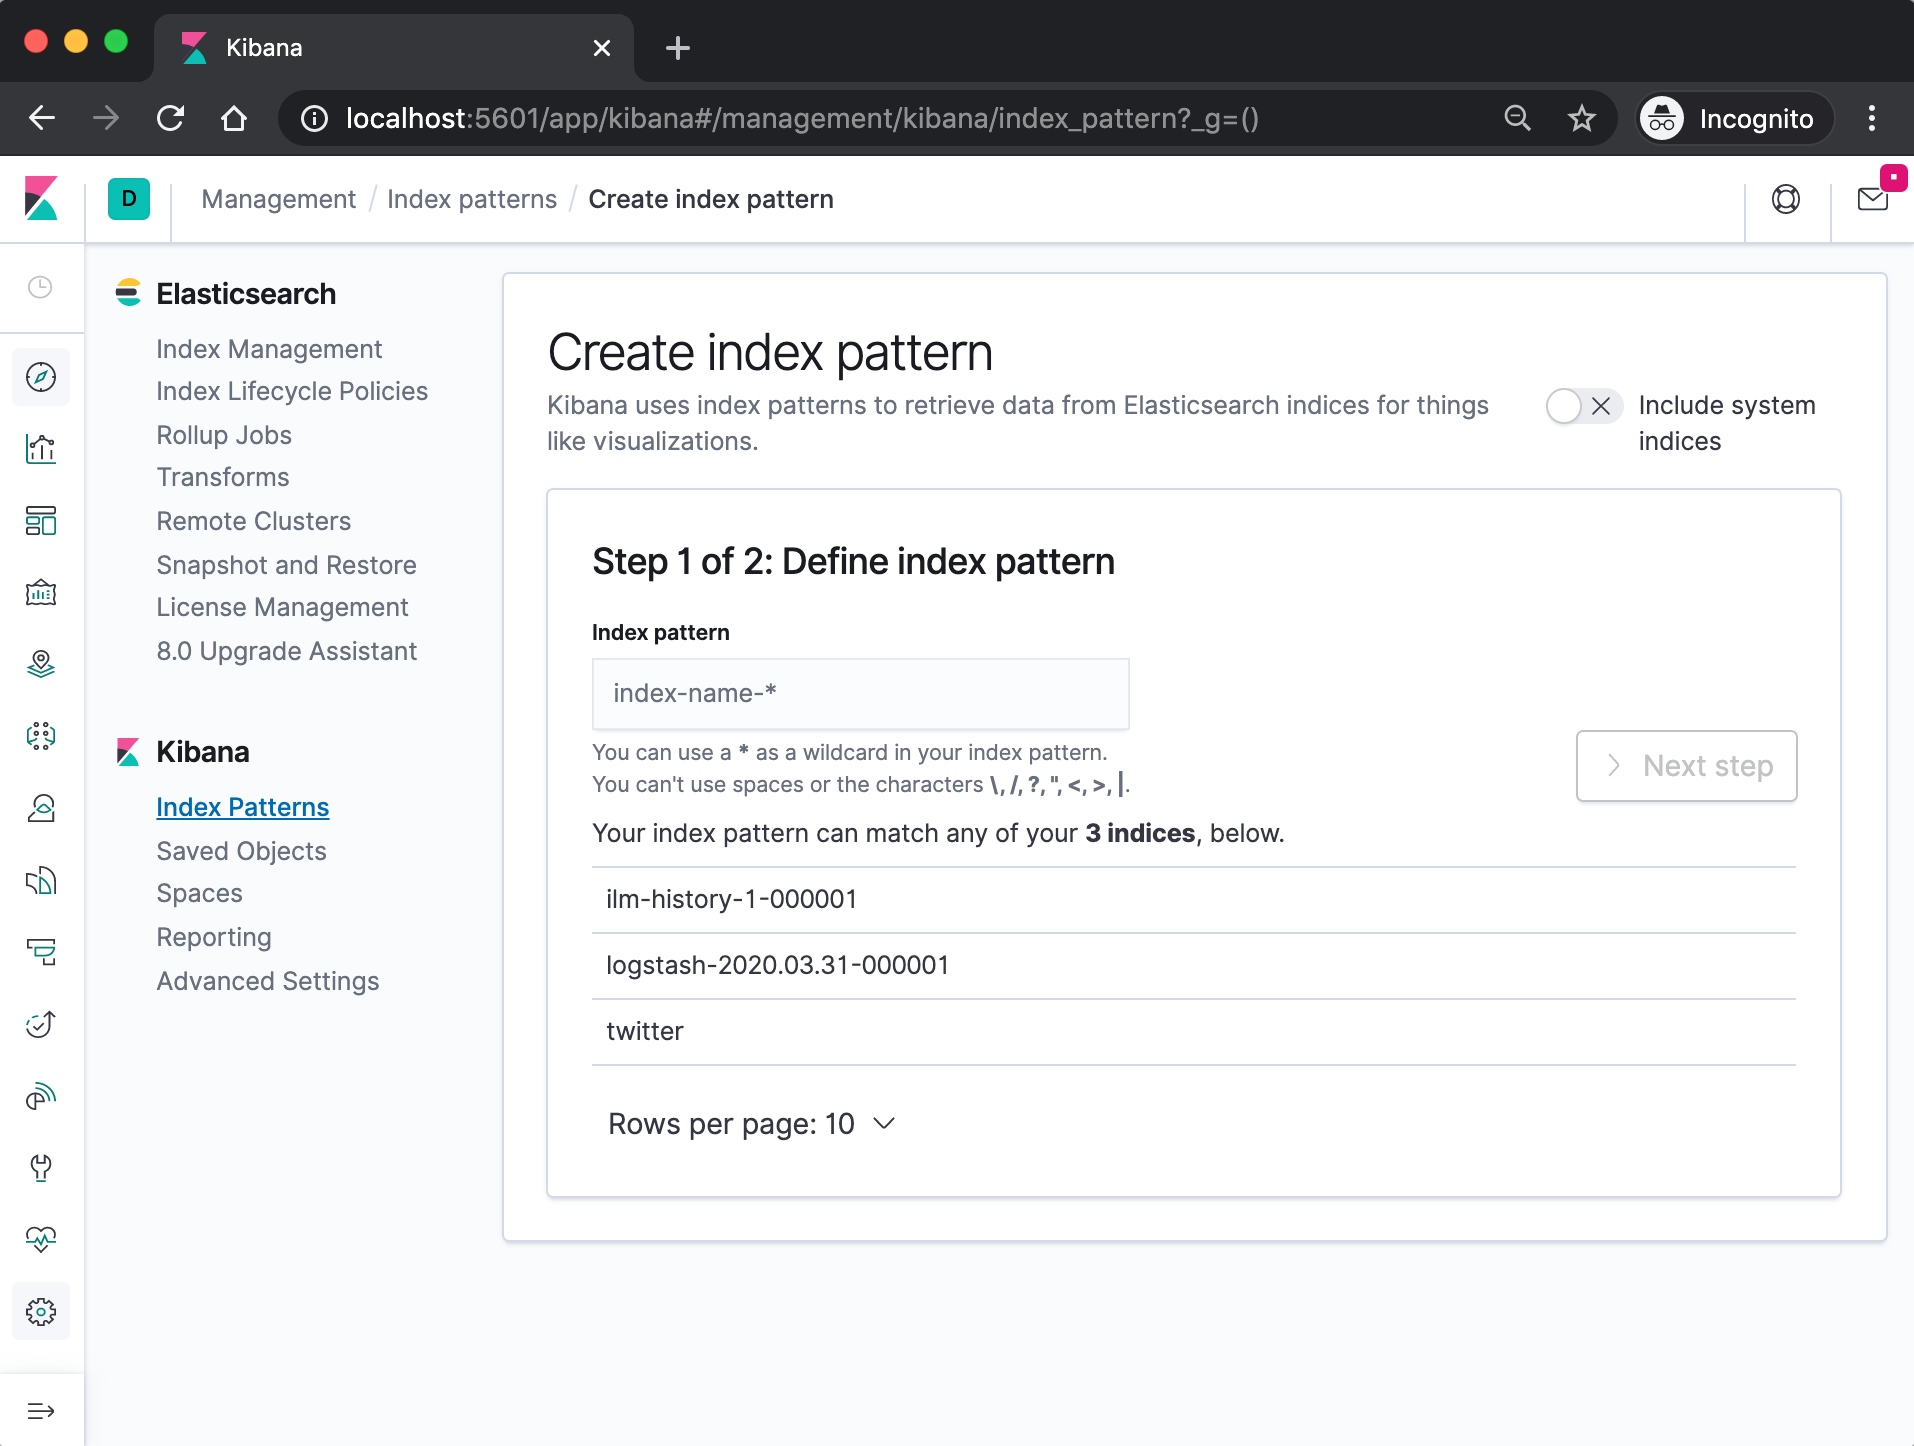Screen dimensions: 1914x1446
Task: Open Discover compass icon in sidebar
Action: point(41,377)
